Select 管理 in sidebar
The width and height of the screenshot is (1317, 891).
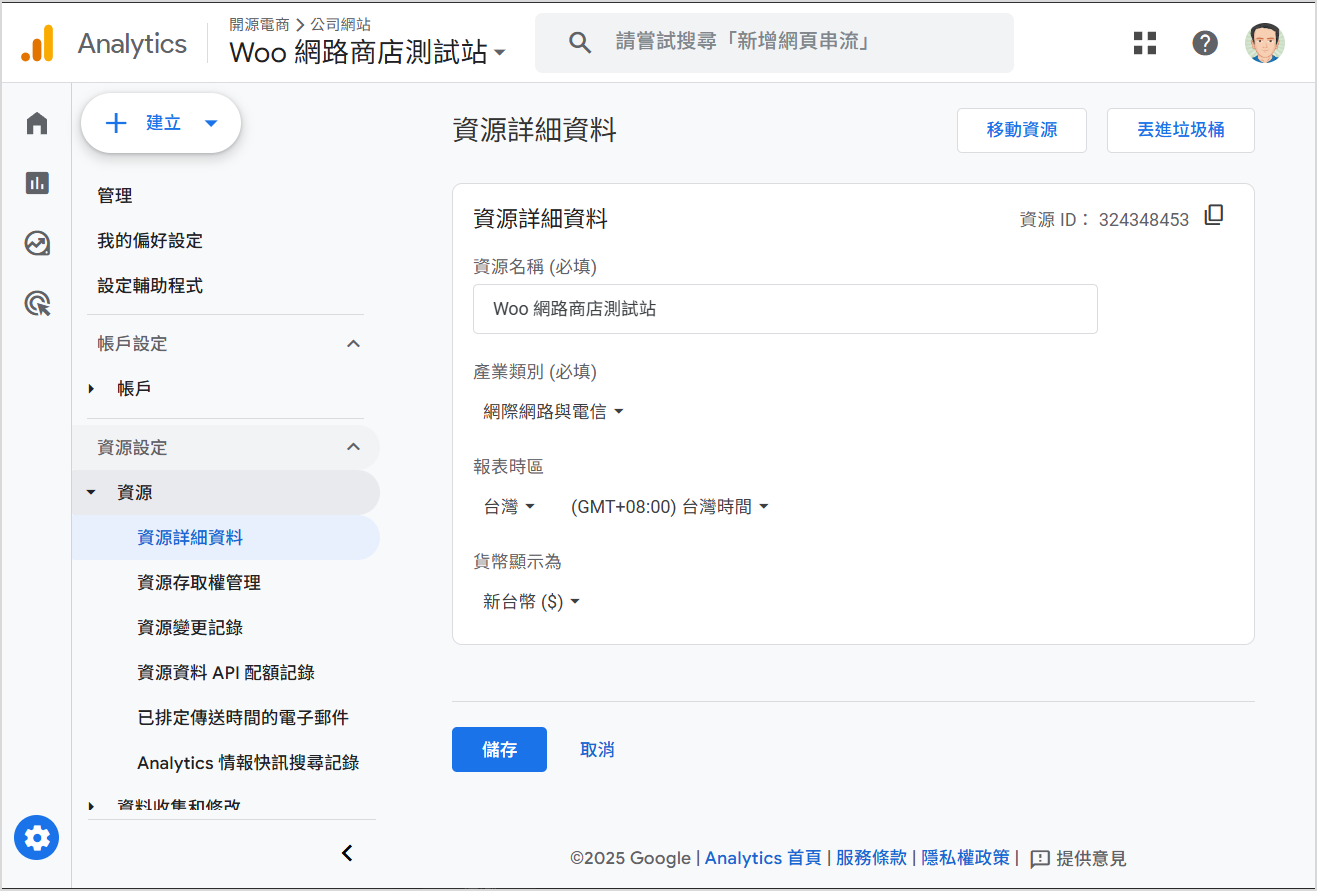tap(115, 196)
